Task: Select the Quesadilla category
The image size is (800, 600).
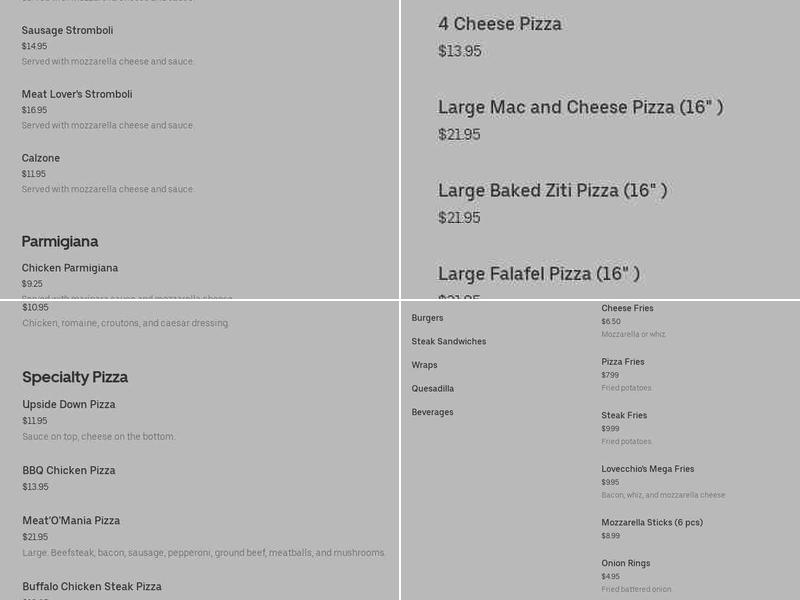Action: (x=432, y=388)
